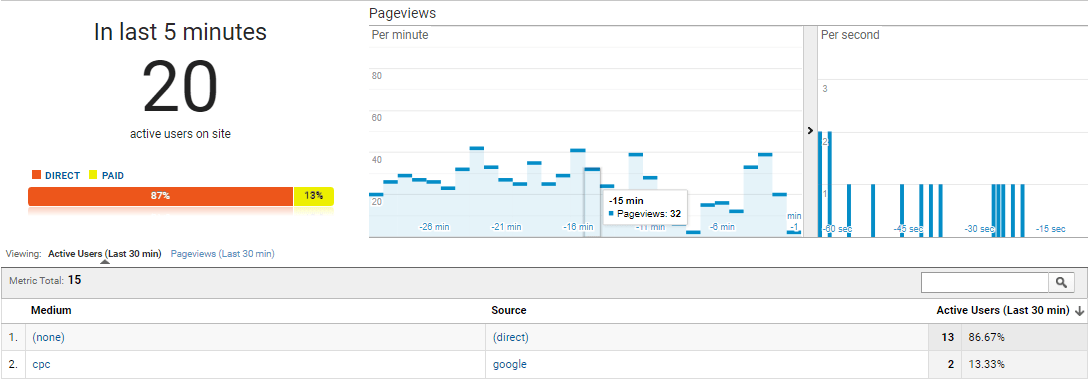Open the (none) medium link
This screenshot has height=379, width=1091.
(x=49, y=337)
